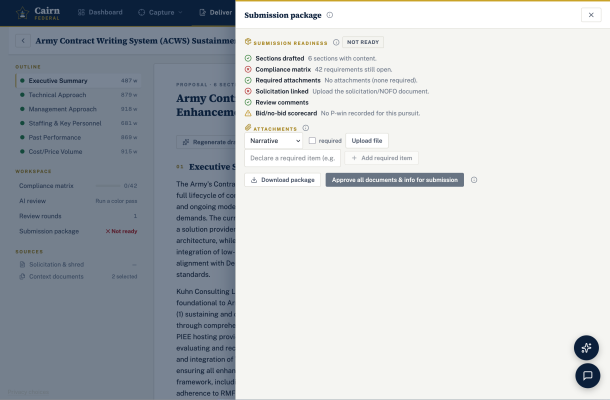610x400 pixels.
Task: Open the AI sparkle assistant button
Action: point(586,347)
